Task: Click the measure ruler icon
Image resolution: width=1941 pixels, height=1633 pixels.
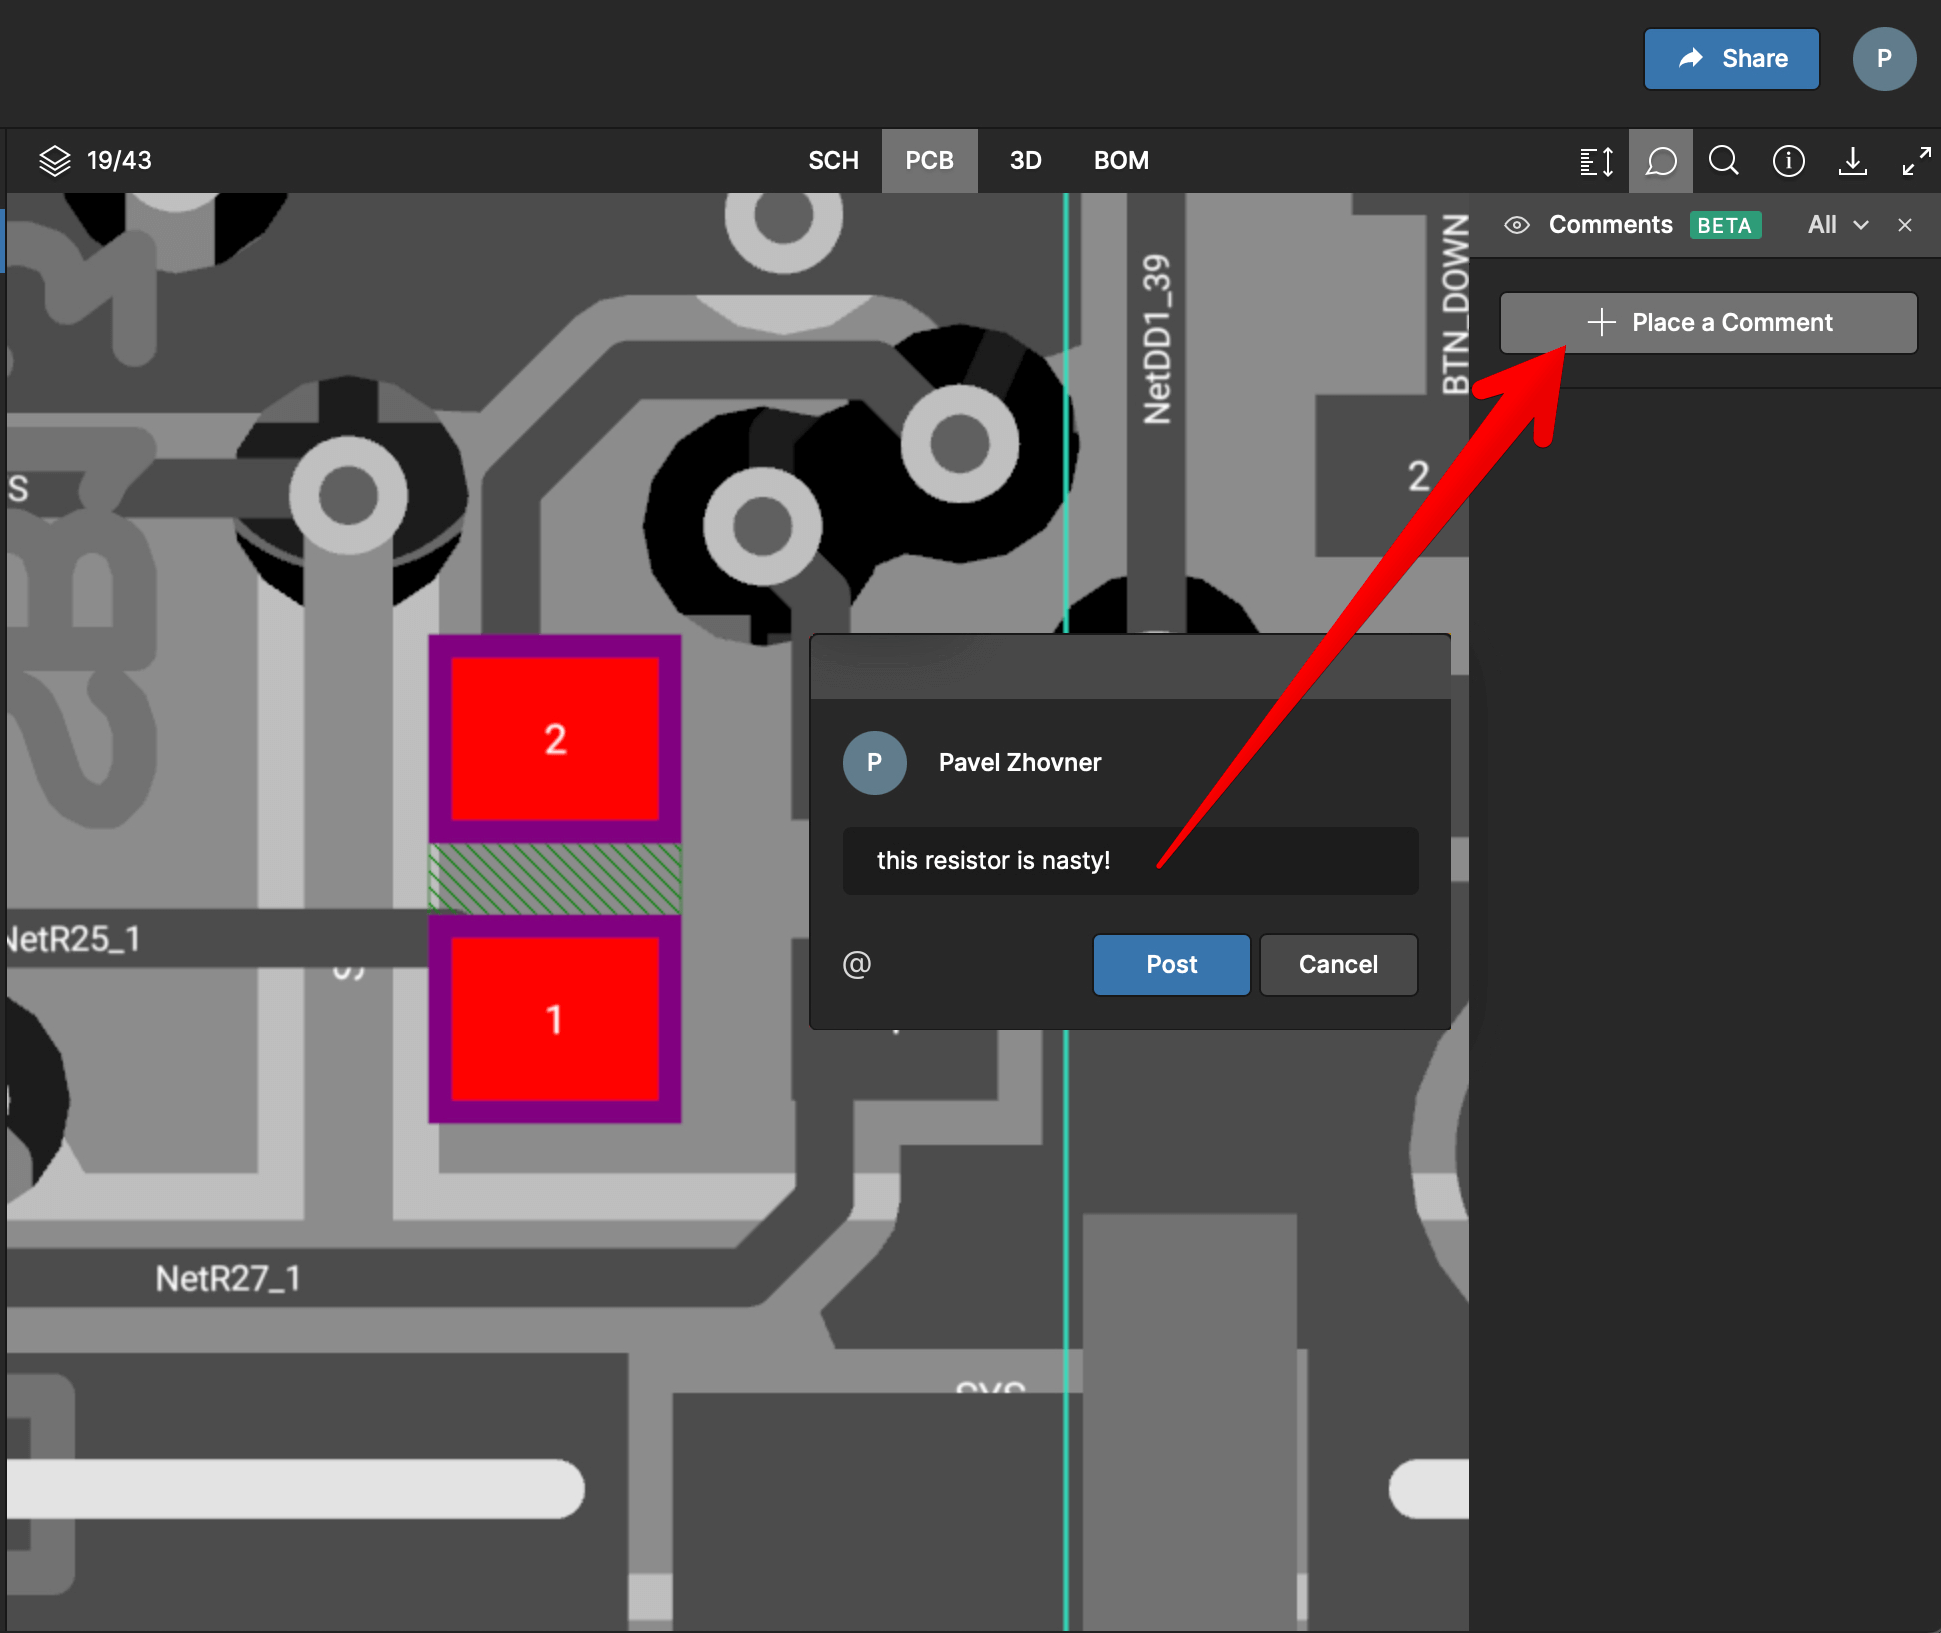Action: coord(1596,160)
